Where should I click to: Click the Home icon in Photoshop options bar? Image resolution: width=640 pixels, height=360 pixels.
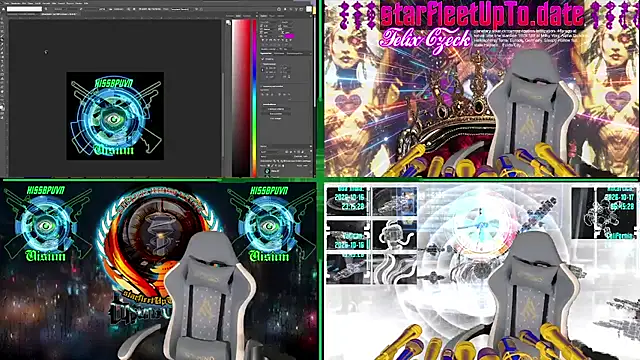pyautogui.click(x=4, y=9)
